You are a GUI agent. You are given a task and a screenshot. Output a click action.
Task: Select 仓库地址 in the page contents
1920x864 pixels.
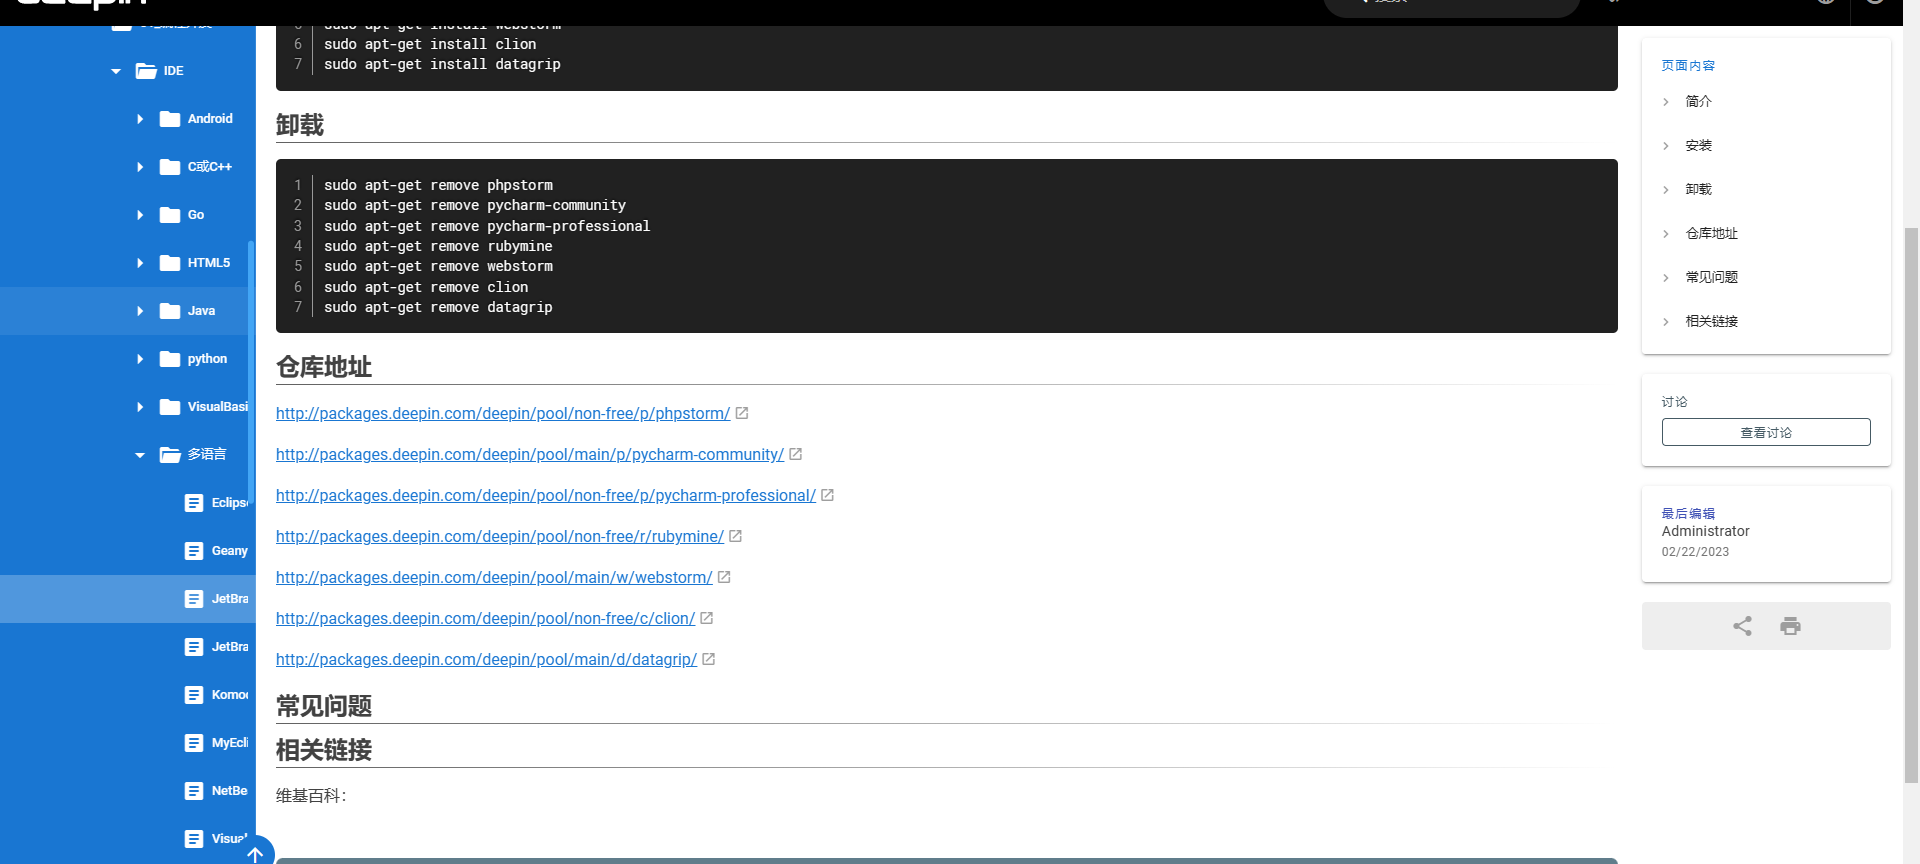[1711, 233]
